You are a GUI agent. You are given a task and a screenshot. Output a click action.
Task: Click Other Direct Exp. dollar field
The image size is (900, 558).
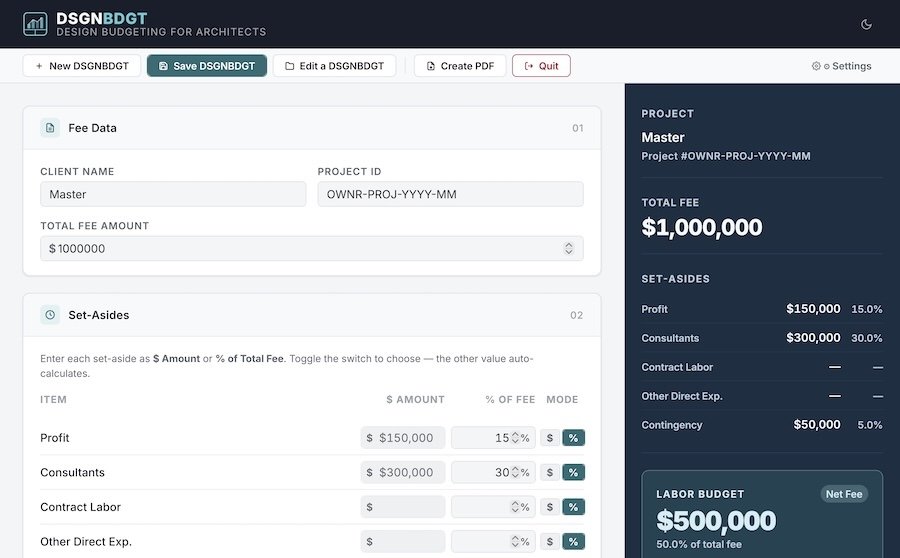click(x=402, y=541)
